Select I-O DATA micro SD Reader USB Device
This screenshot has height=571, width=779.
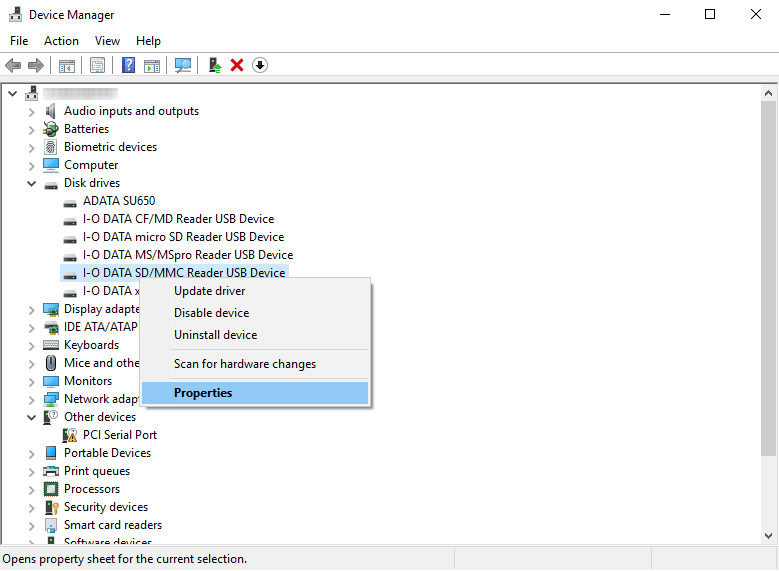click(183, 237)
